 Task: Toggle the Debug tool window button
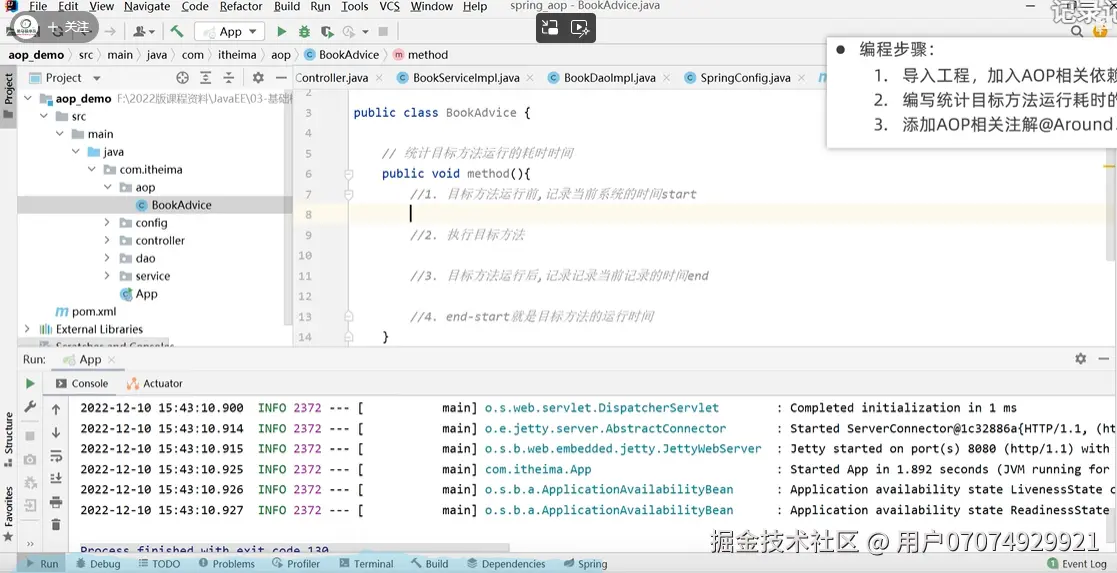[x=98, y=564]
